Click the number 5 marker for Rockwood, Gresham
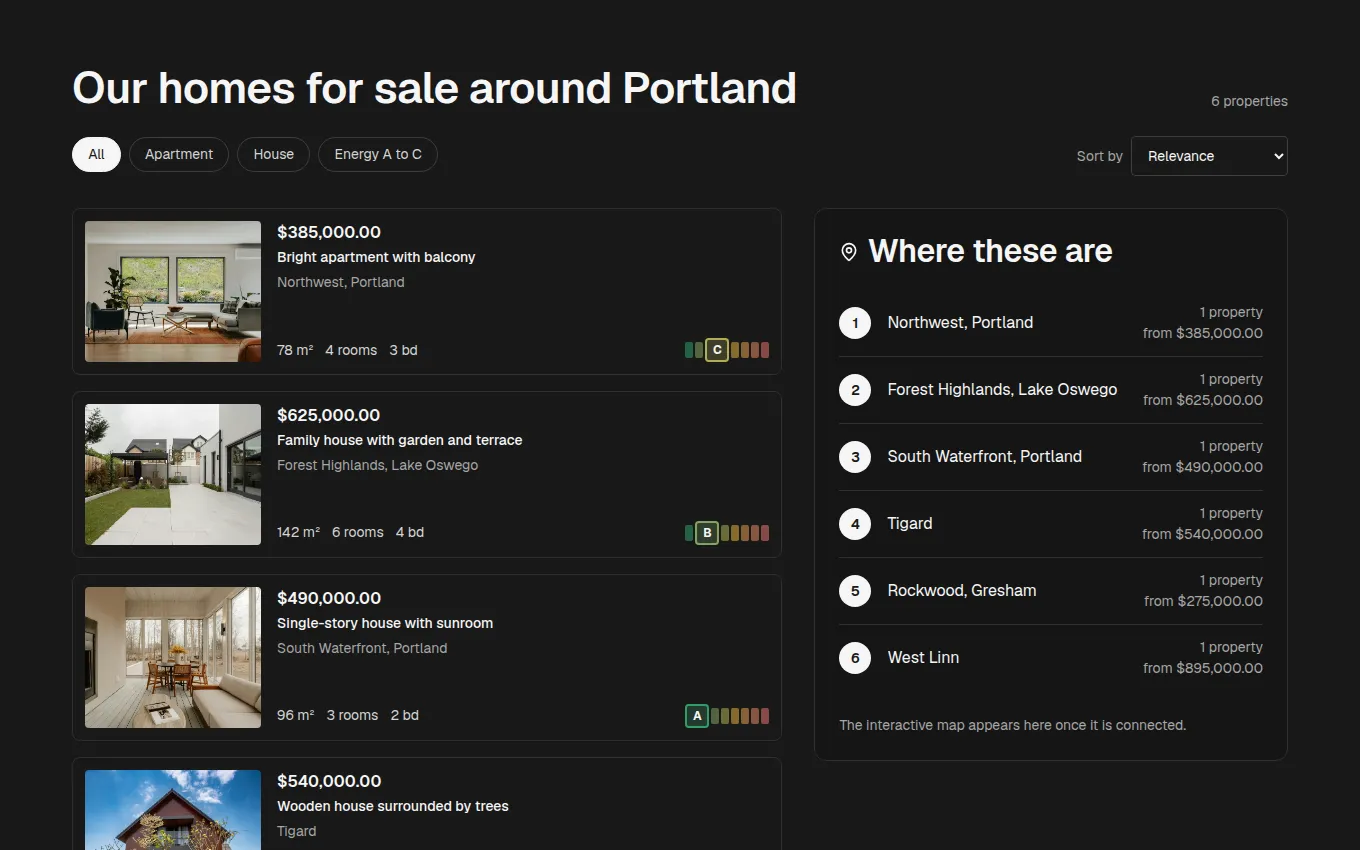 tap(855, 591)
